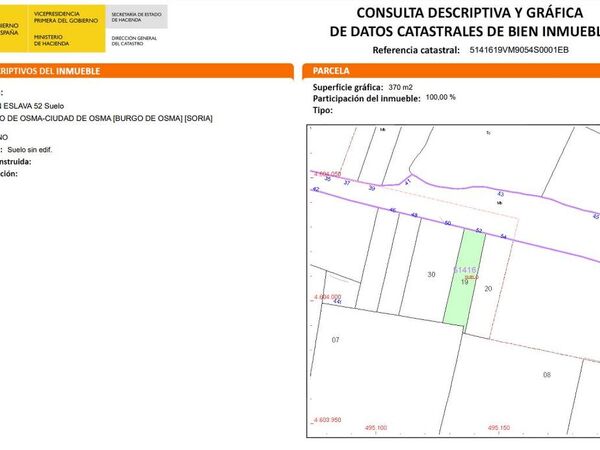Click the green highlighted parcel 19
The height and width of the screenshot is (450, 600).
pos(465,277)
